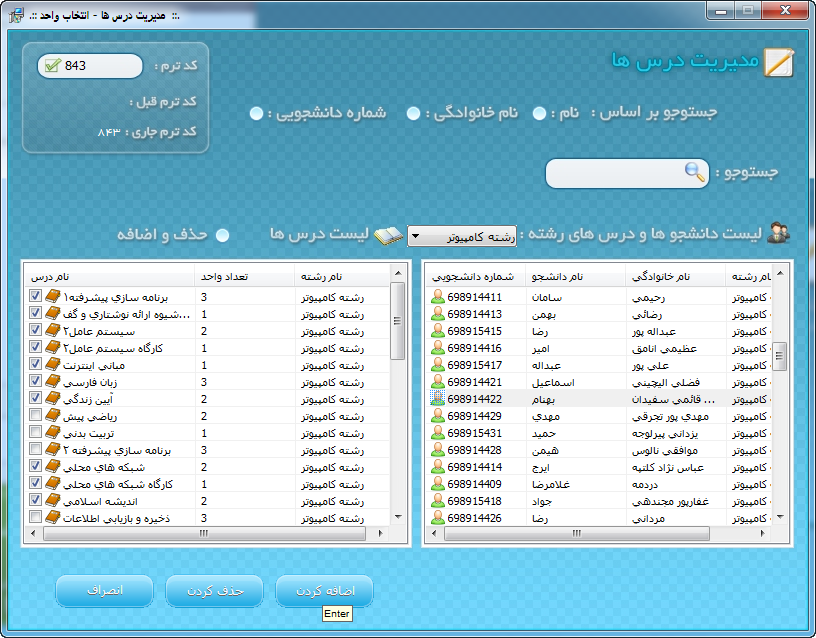Select the حذف و اضافه radio option

tap(223, 234)
